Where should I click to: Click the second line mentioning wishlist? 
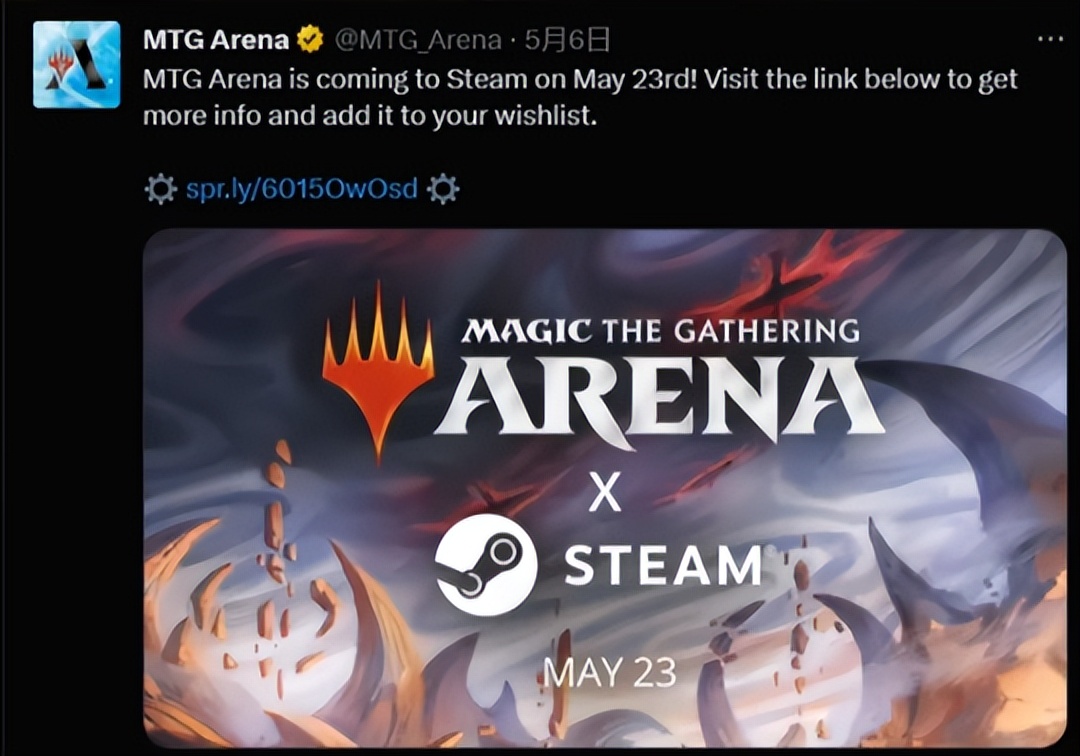(x=369, y=116)
